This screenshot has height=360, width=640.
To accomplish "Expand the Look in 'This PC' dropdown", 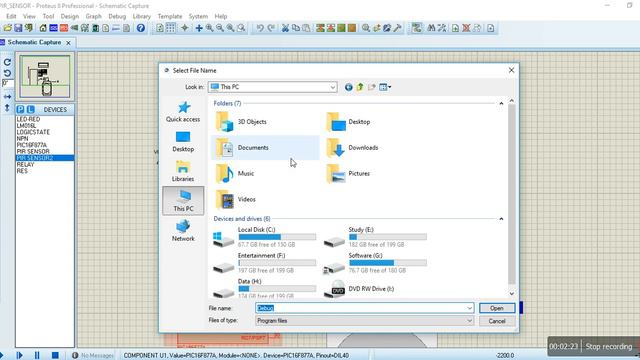I will coord(333,87).
